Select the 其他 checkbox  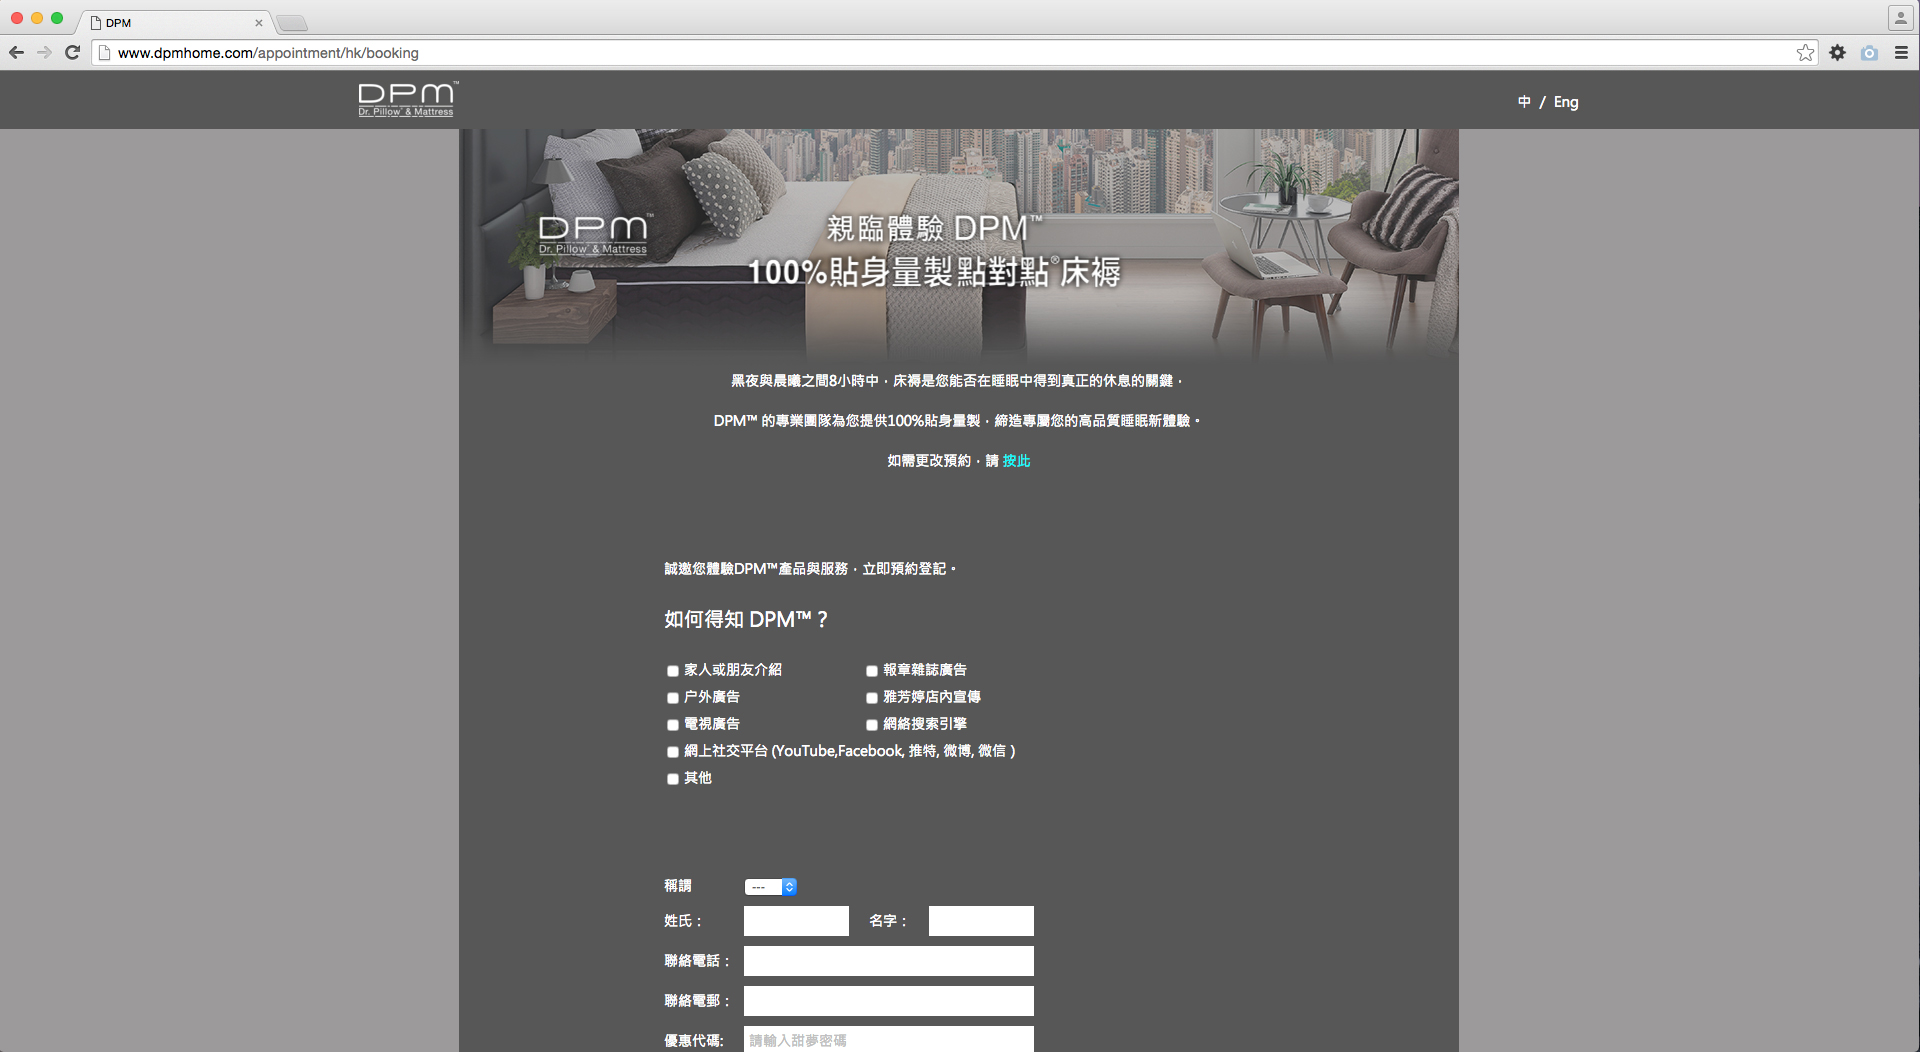673,779
